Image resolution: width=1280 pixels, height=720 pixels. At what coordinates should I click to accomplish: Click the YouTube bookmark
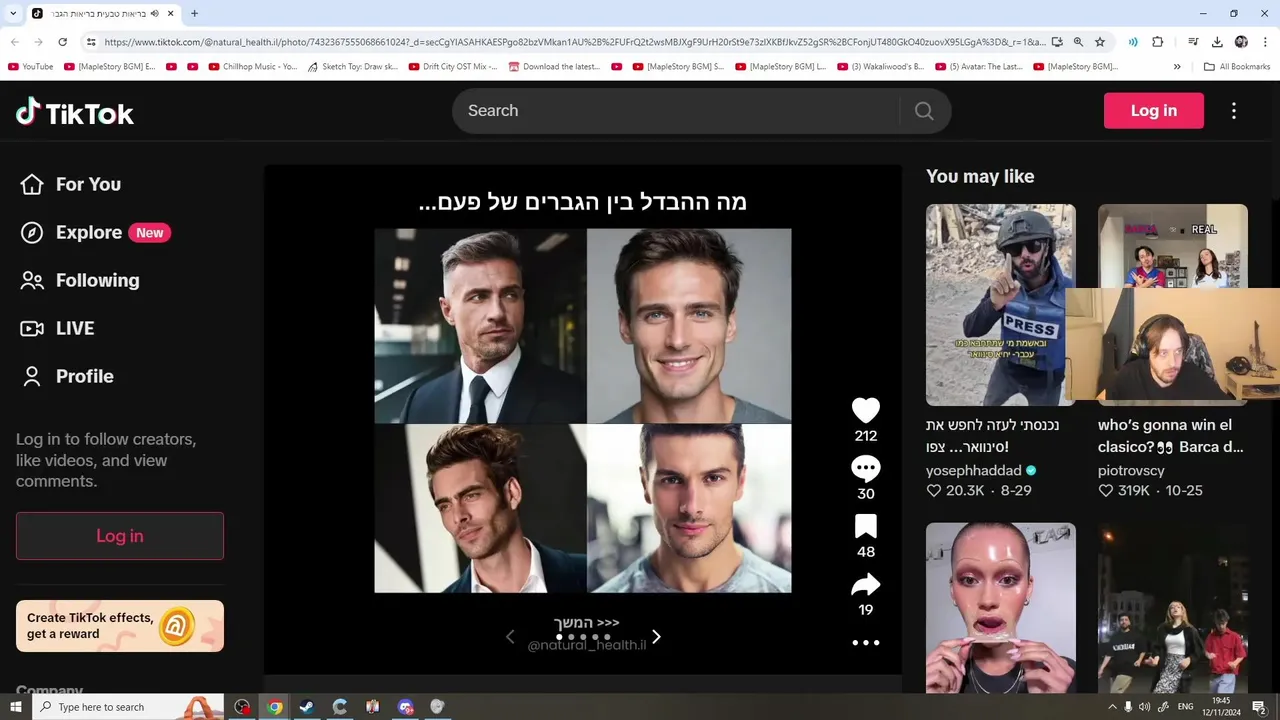click(30, 67)
